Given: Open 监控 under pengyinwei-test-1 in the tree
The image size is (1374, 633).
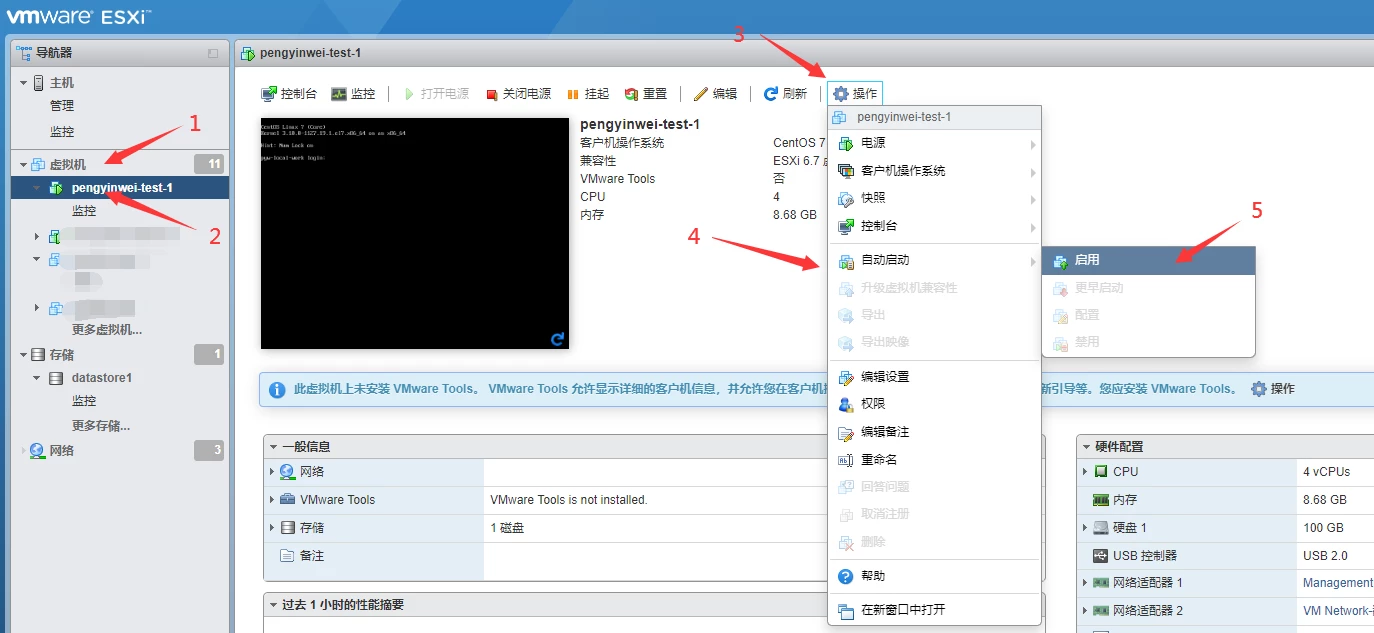Looking at the screenshot, I should [x=84, y=211].
